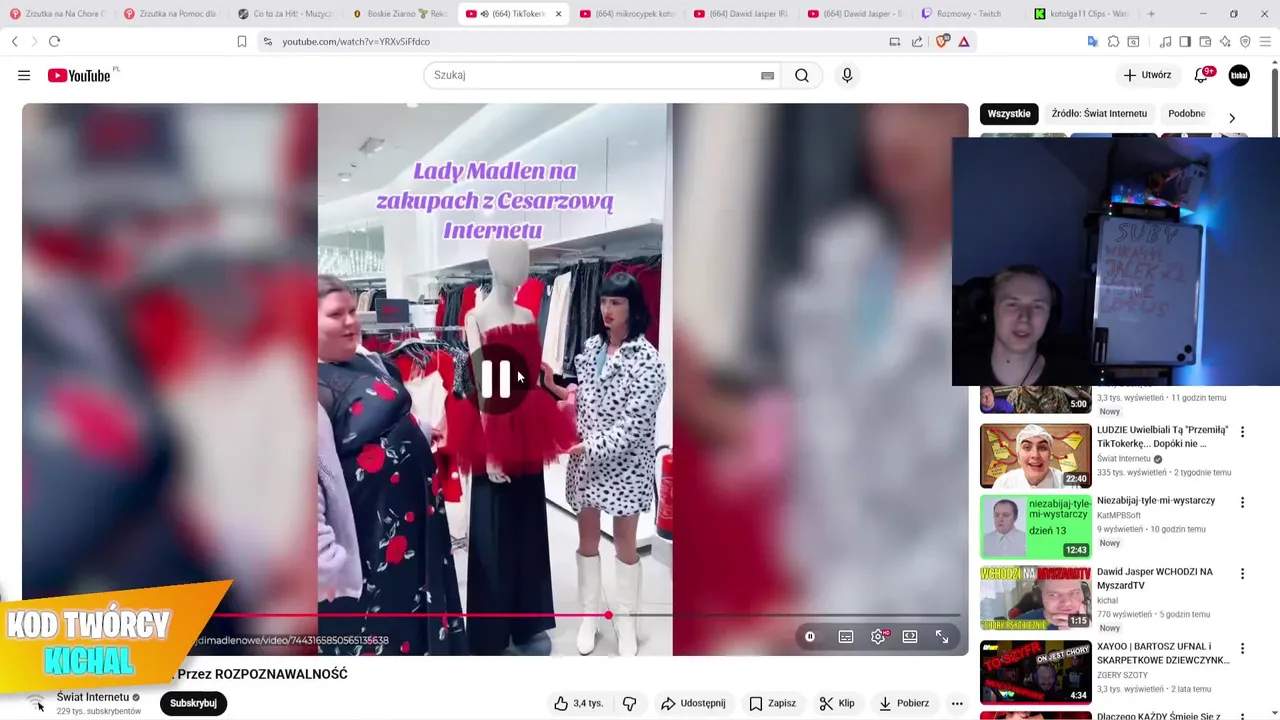Open options menu for Dawid Jasper WCHODZI video
This screenshot has width=1280, height=720.
(x=1242, y=574)
